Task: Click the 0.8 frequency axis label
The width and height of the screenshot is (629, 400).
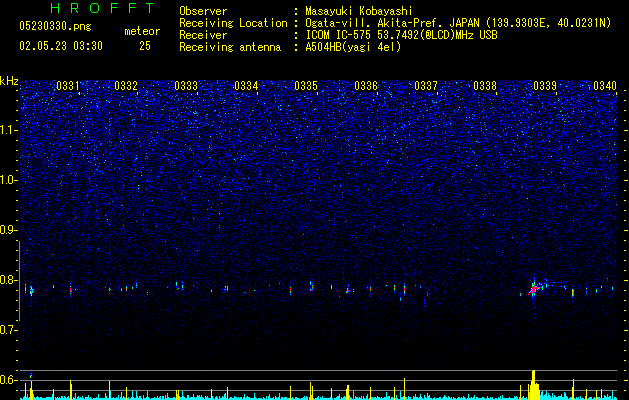Action: coord(9,280)
